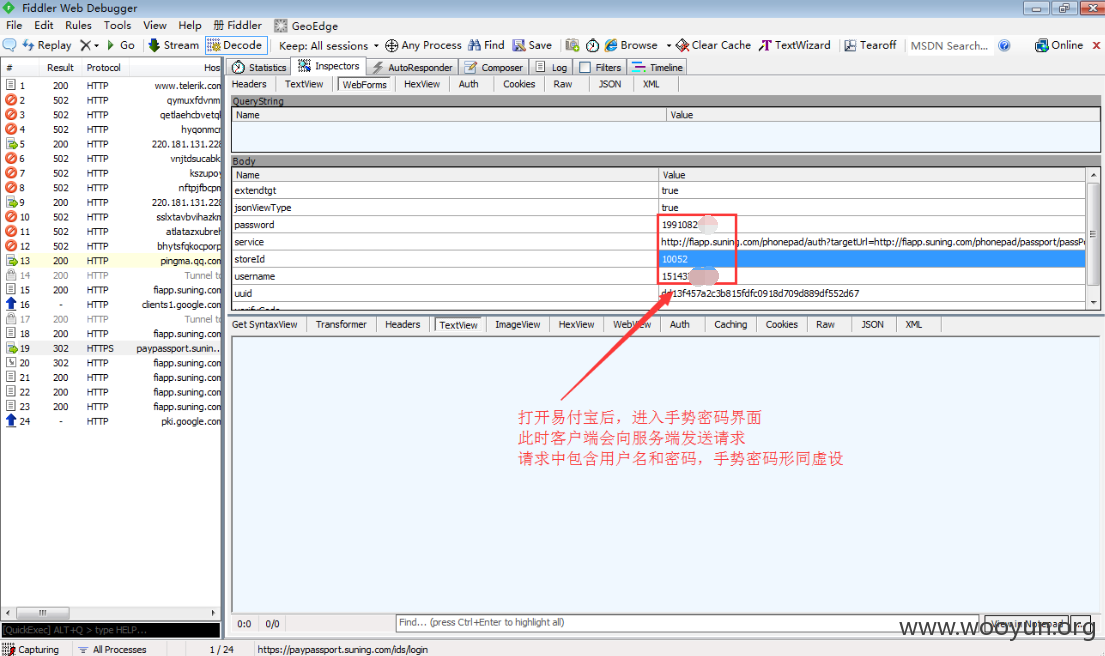Switch to the Composer tab
This screenshot has width=1105, height=656.
tap(493, 67)
